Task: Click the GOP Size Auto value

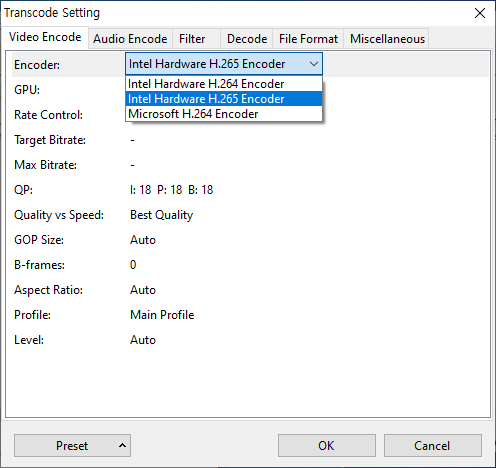Action: coord(143,240)
